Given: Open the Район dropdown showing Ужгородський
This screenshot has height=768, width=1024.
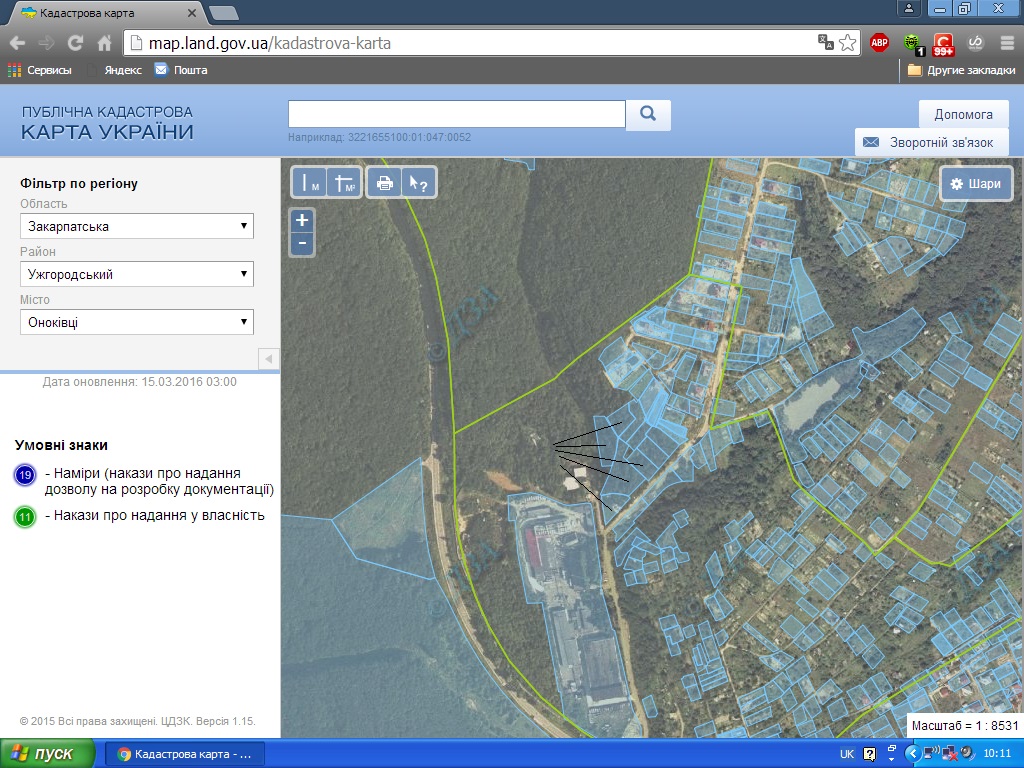Looking at the screenshot, I should click(x=137, y=274).
